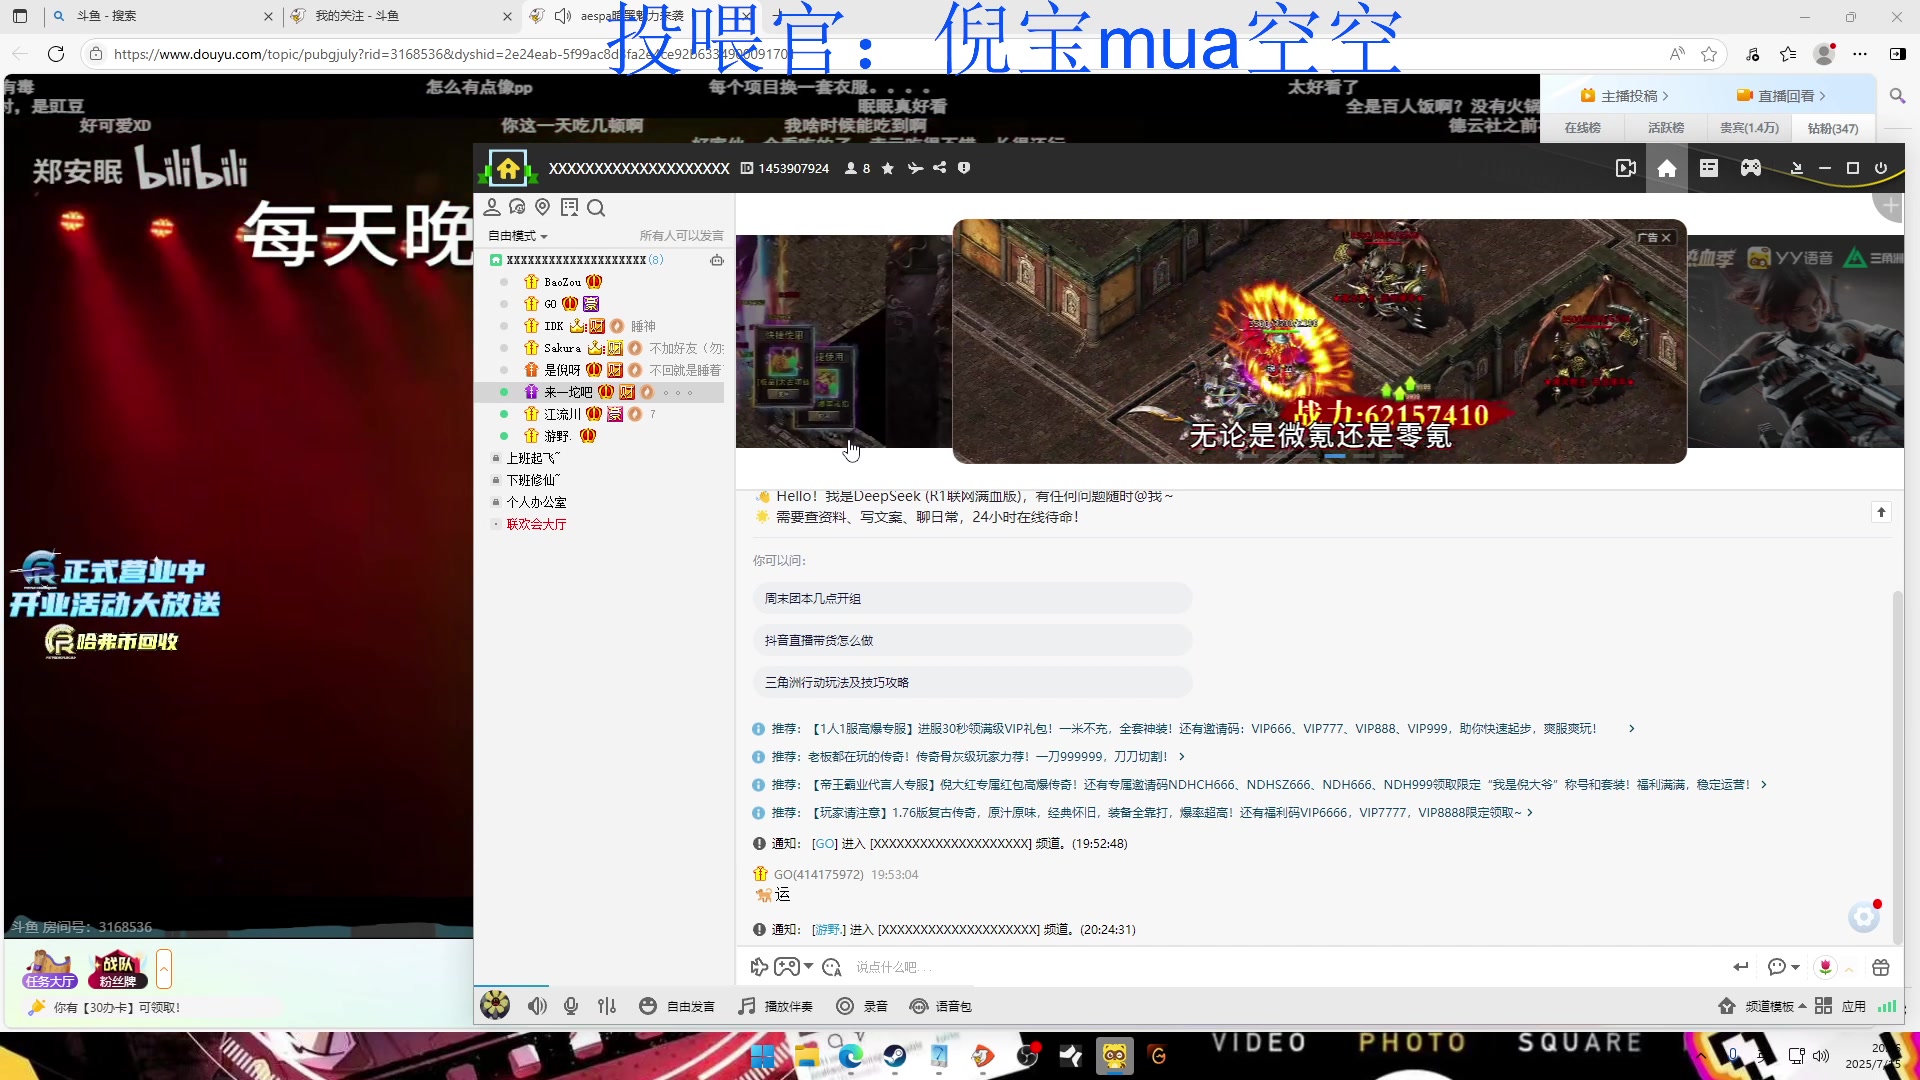Switch to browser tab 斗鱼 - 搜索
Viewport: 1920px width, 1080px height.
tap(162, 16)
